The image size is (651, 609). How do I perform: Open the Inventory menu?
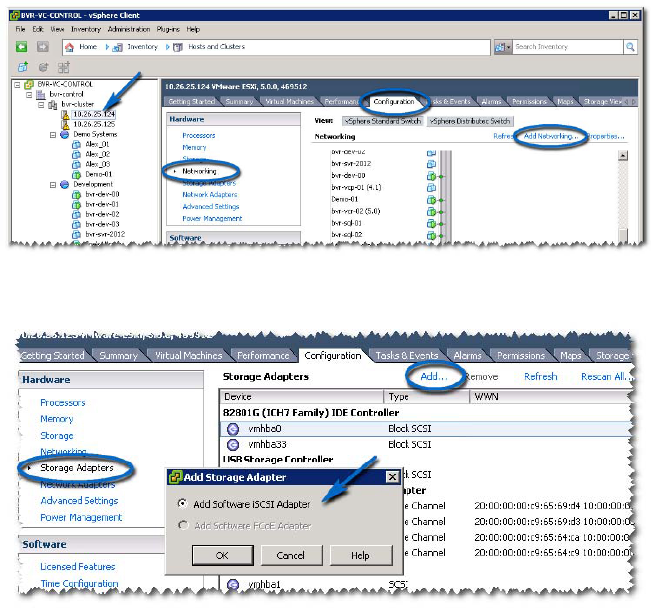click(x=86, y=29)
